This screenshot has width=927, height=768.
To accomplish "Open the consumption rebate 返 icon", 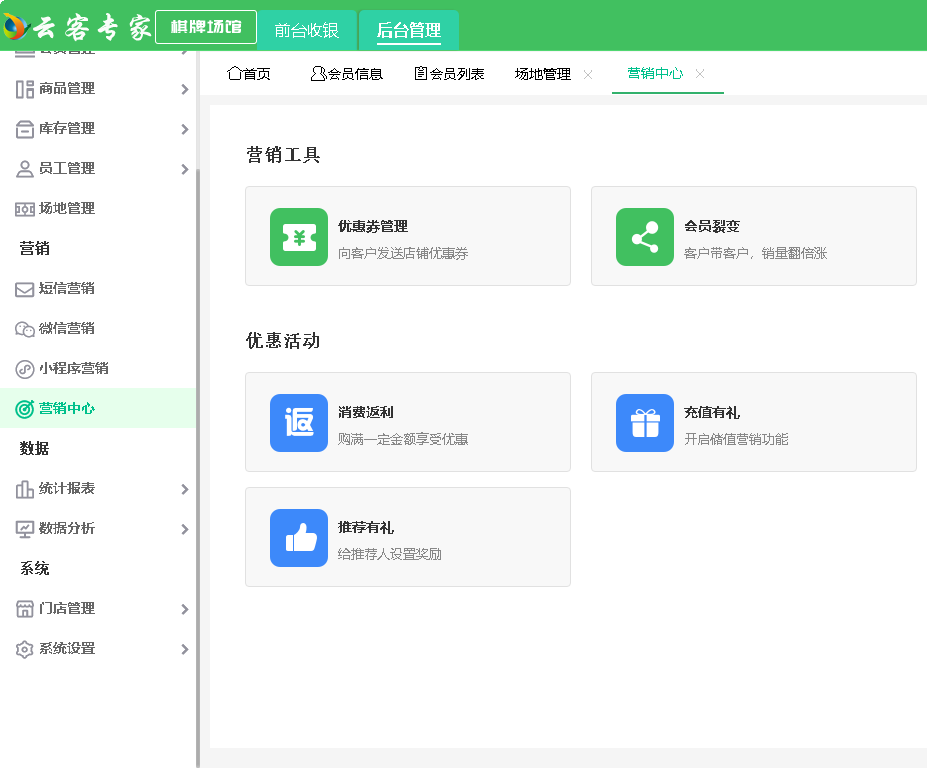I will pyautogui.click(x=298, y=423).
